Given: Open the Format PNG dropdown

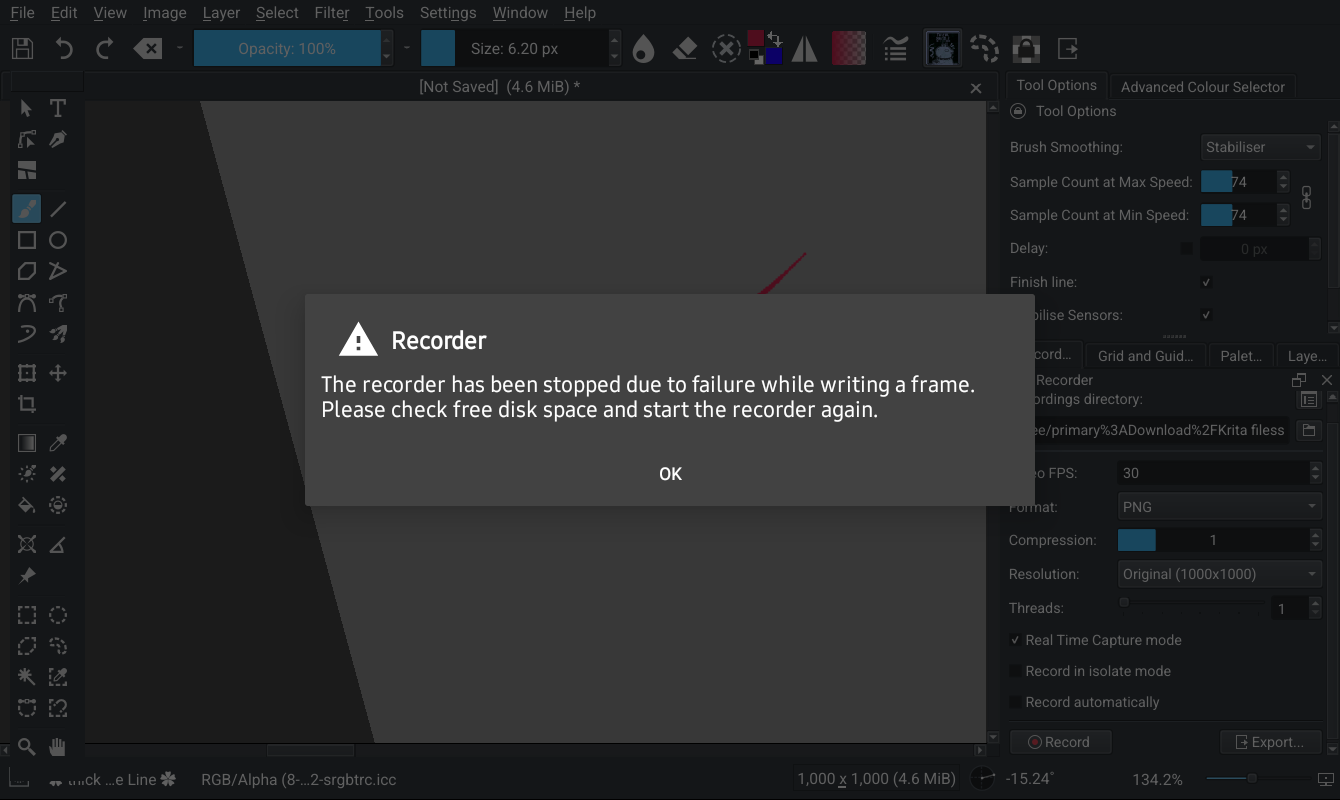Looking at the screenshot, I should 1220,507.
